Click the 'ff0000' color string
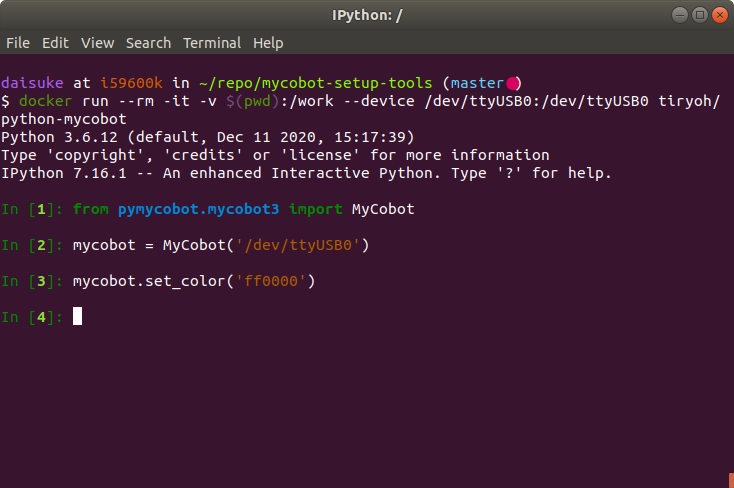 (271, 281)
